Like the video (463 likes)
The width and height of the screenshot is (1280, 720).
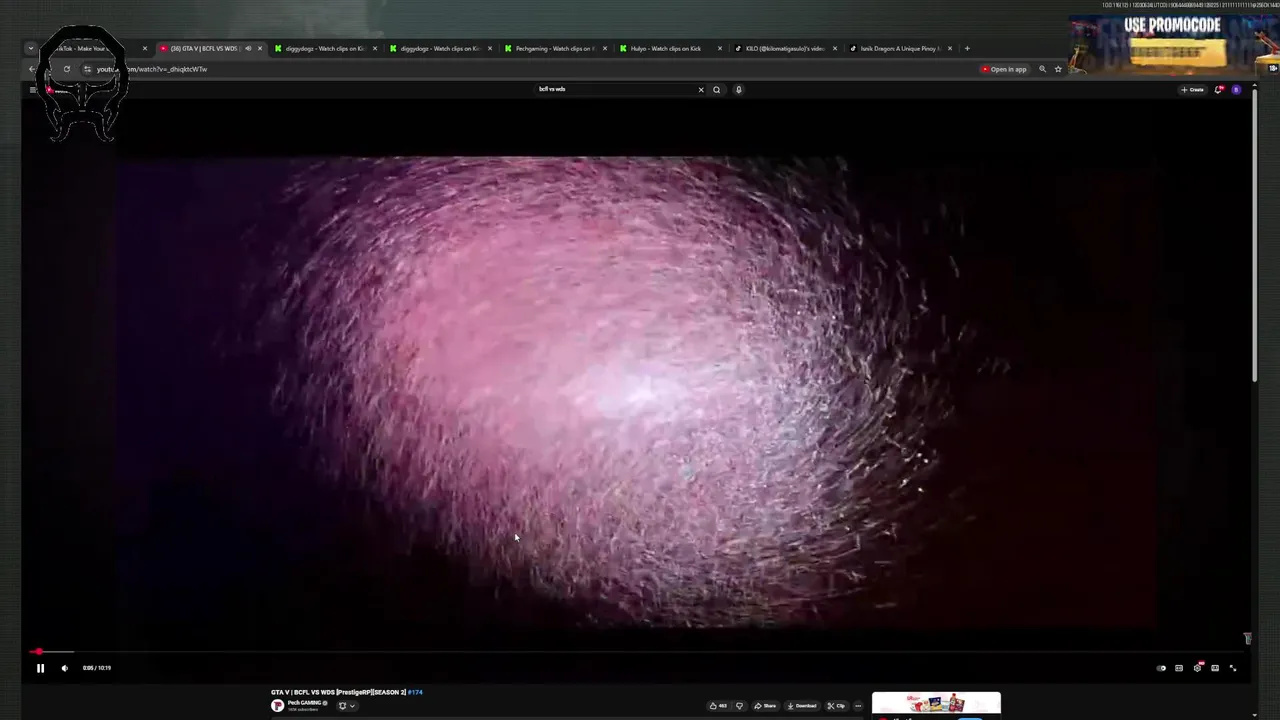tap(718, 706)
